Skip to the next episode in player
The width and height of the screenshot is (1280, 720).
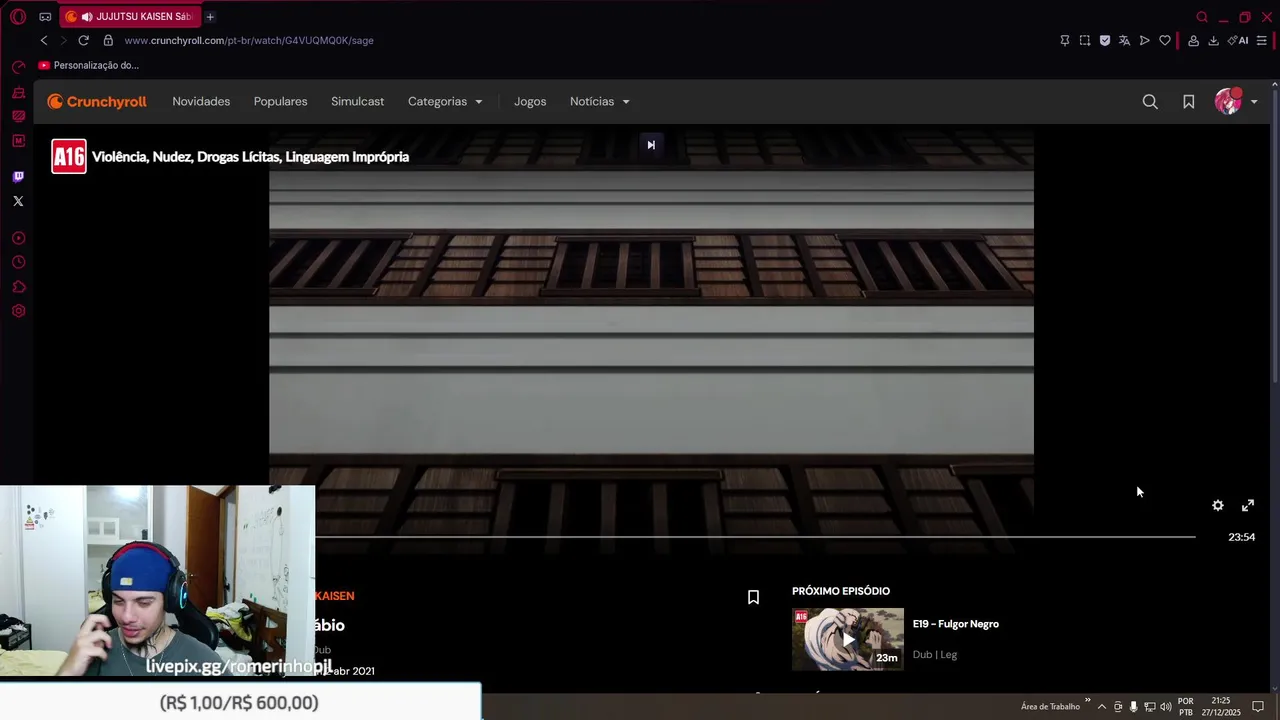click(x=651, y=145)
